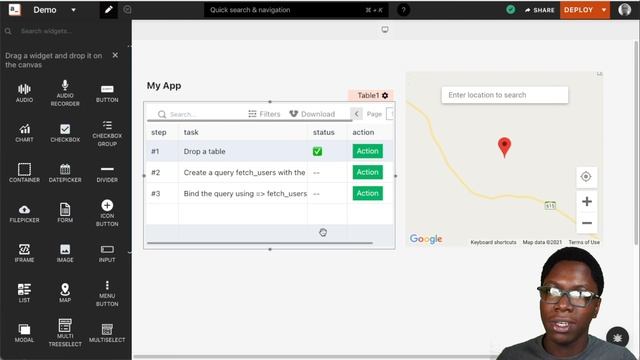Zoom in on the map
The width and height of the screenshot is (640, 360).
(587, 201)
